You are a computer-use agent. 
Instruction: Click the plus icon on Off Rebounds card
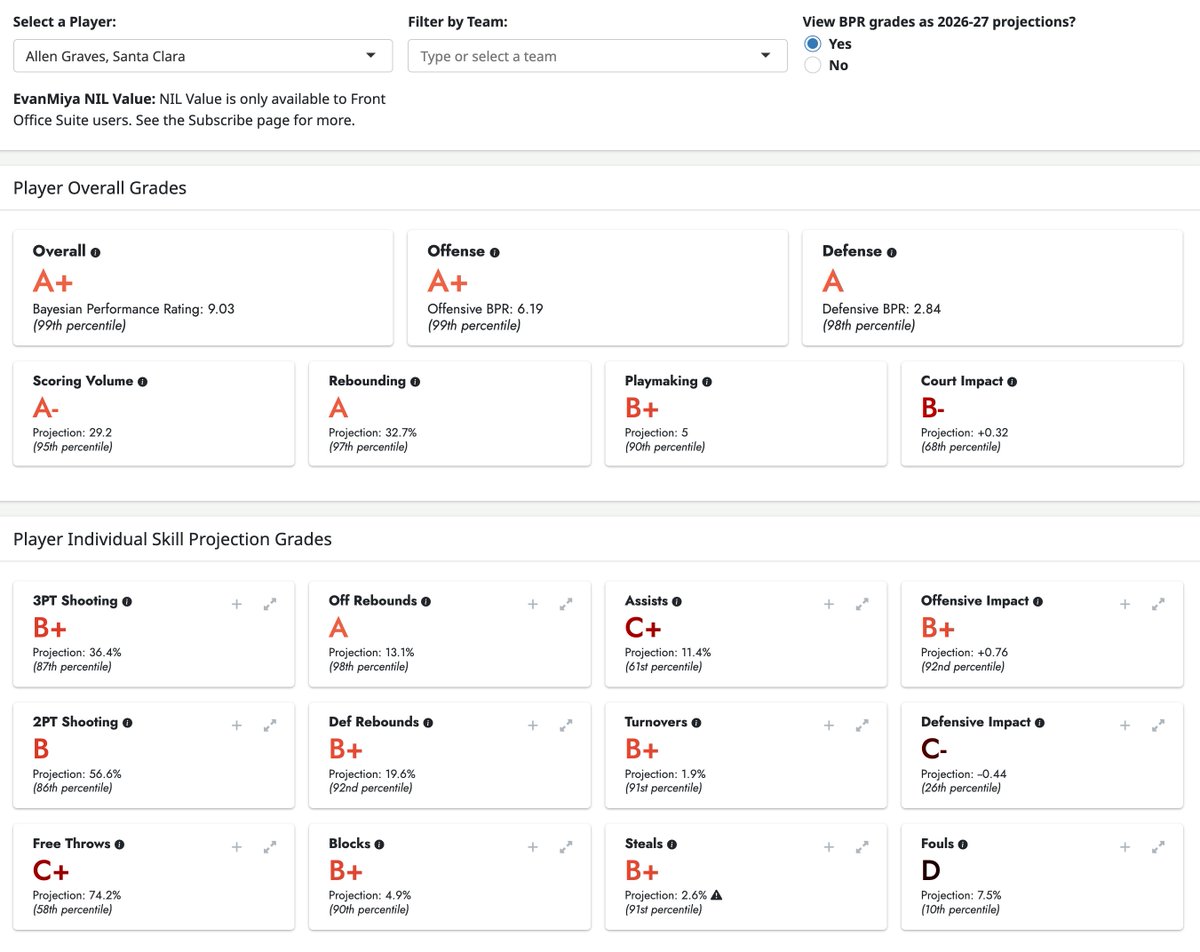coord(533,604)
